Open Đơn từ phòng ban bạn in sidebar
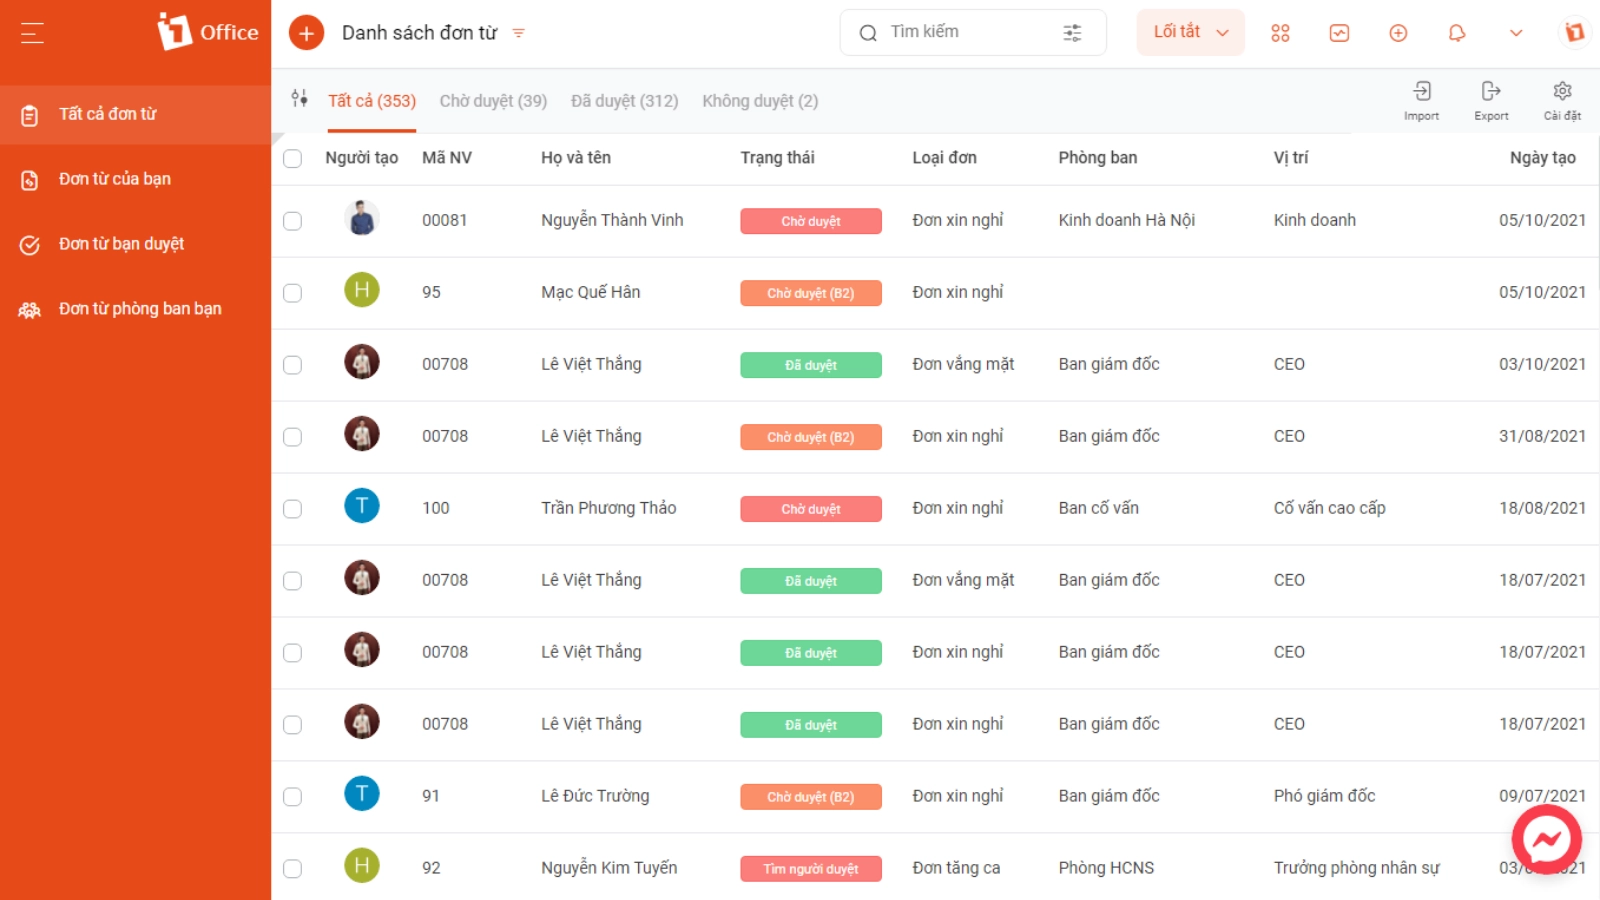The height and width of the screenshot is (900, 1600). tap(135, 309)
